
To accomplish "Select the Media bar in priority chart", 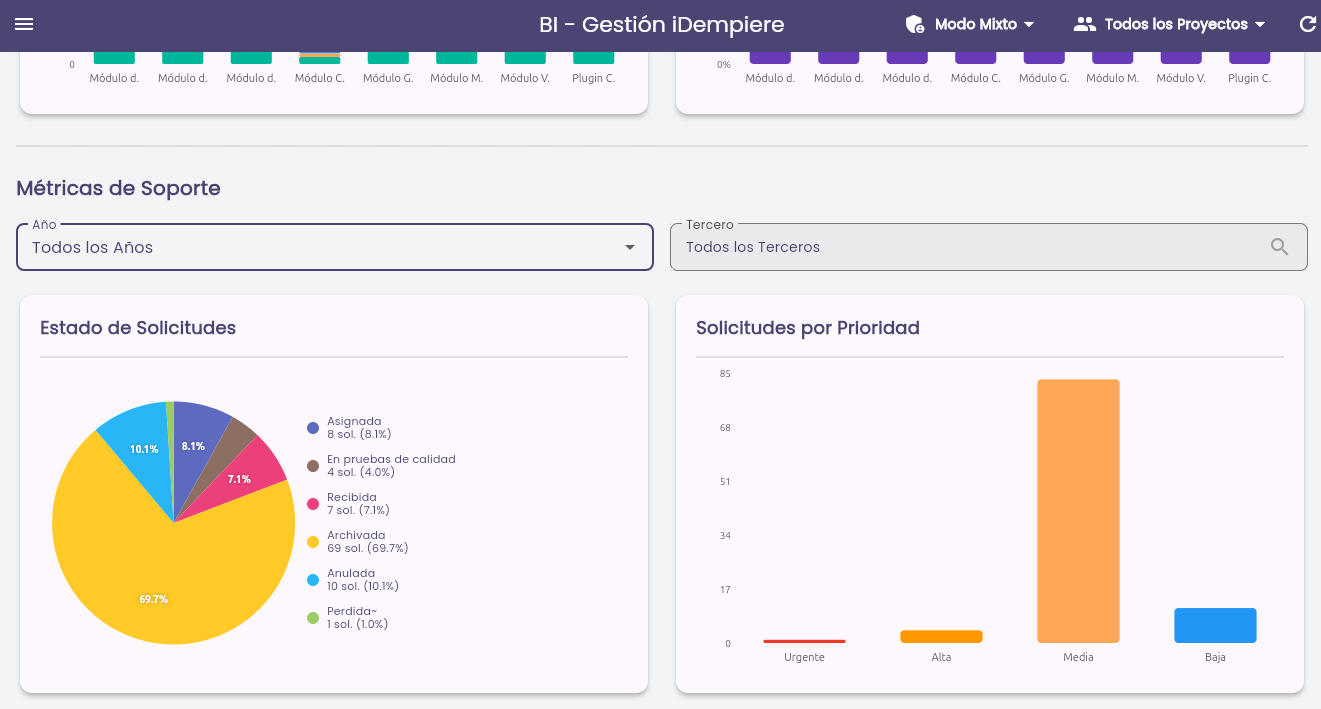I will click(x=1078, y=511).
